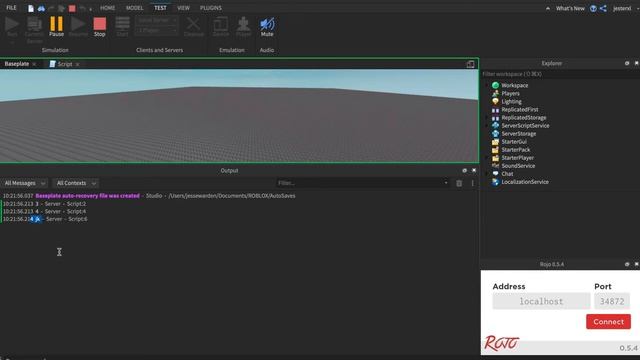Viewport: 640px width, 360px height.
Task: Click the auto-recovery file created message
Action: pyautogui.click(x=87, y=196)
